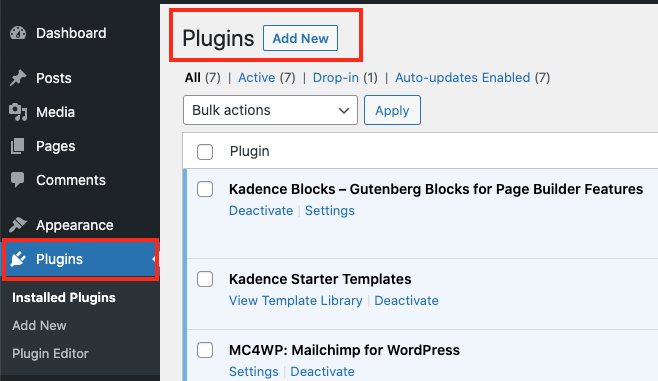
Task: Filter plugins by Auto-updates Enabled
Action: [x=462, y=78]
